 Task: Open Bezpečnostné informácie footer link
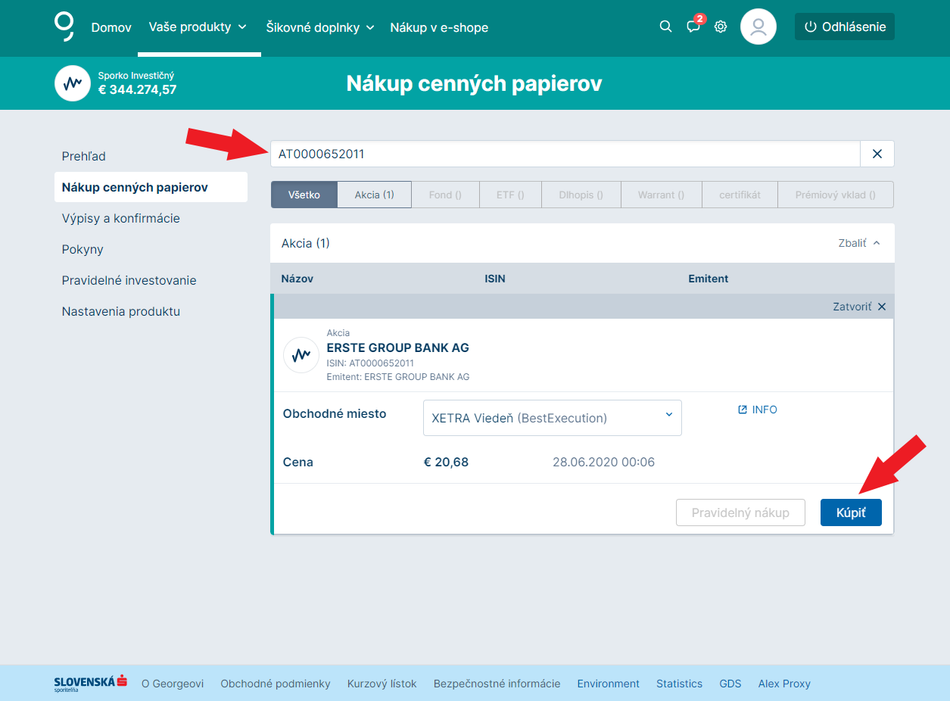click(x=497, y=683)
